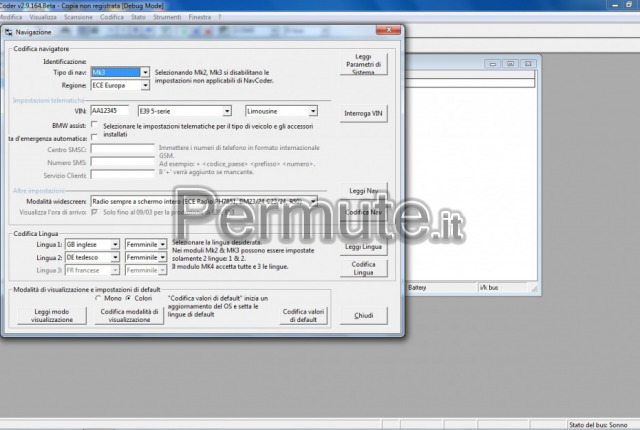Close the background child window
This screenshot has height=430, width=640.
point(528,64)
